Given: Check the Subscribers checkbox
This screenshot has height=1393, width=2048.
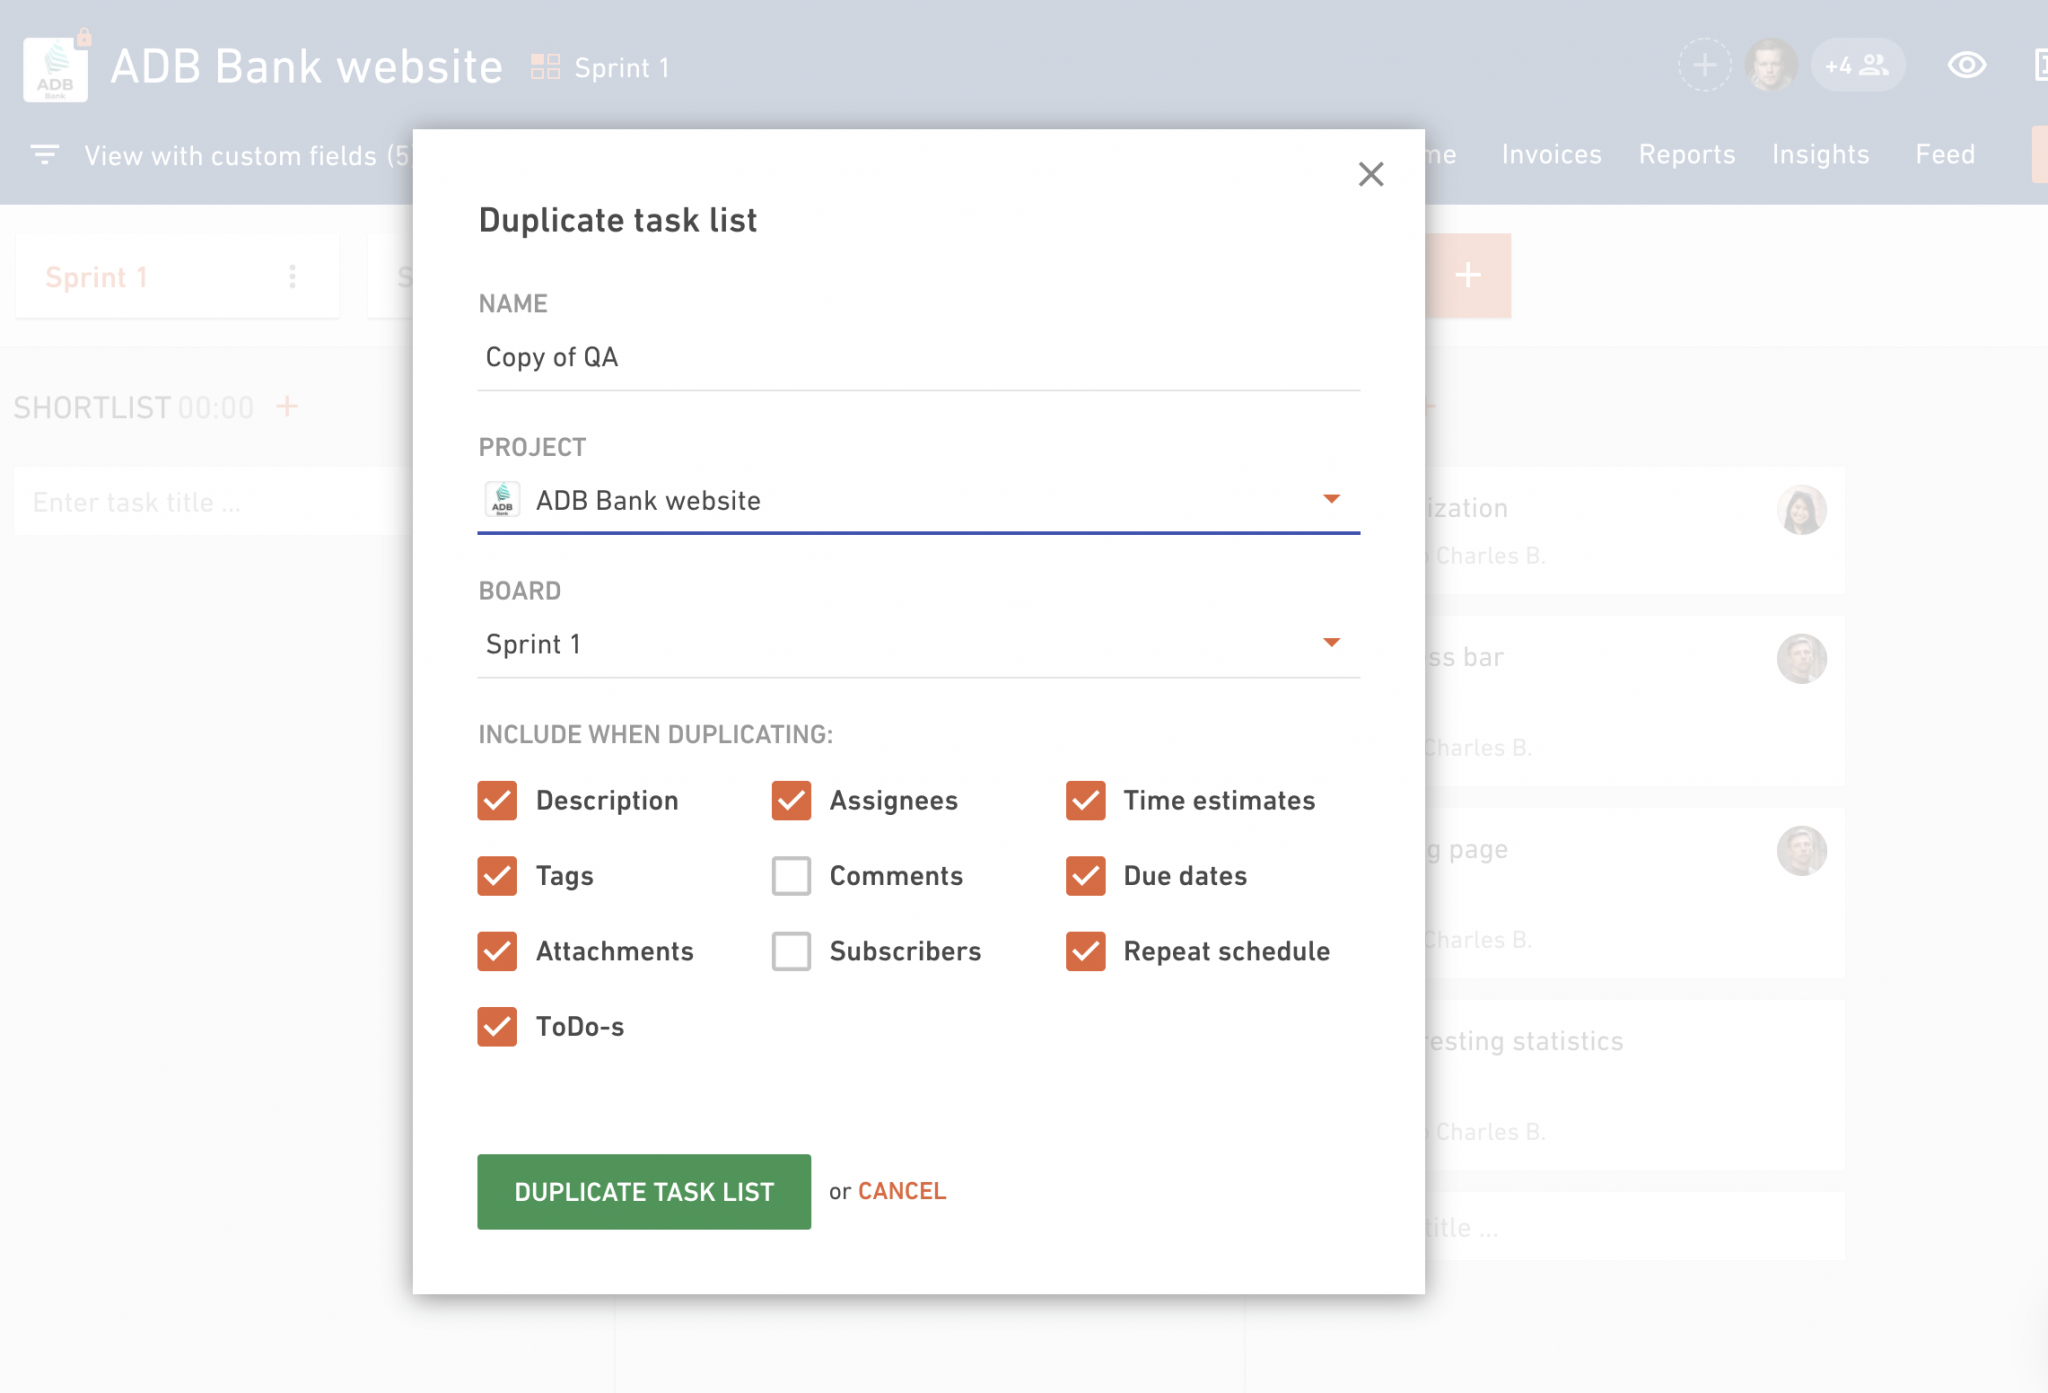Looking at the screenshot, I should pos(791,951).
